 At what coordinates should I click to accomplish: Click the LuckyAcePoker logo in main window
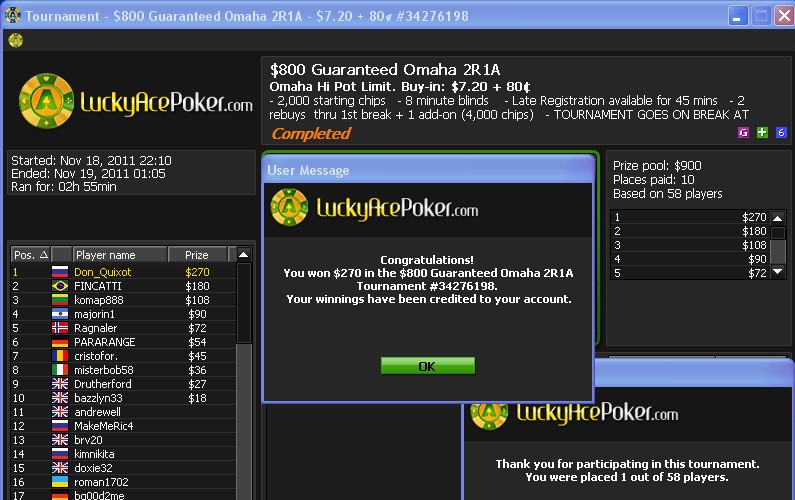pyautogui.click(x=136, y=102)
